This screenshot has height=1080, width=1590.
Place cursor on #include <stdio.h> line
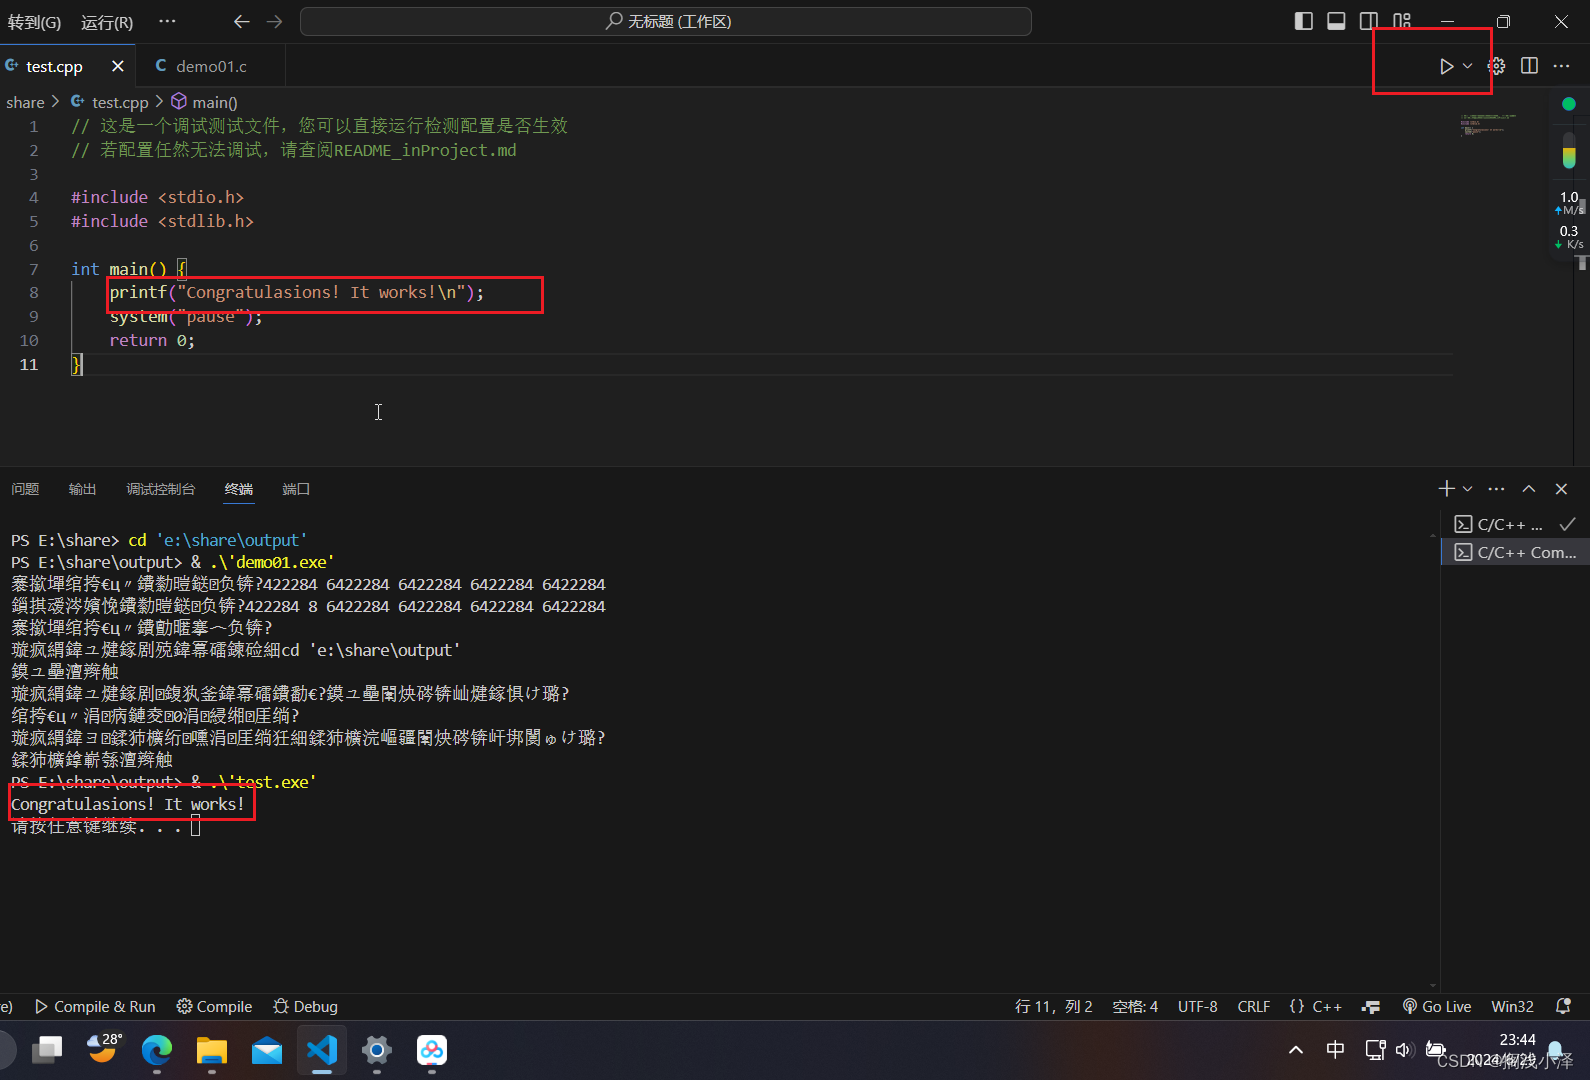pos(157,197)
